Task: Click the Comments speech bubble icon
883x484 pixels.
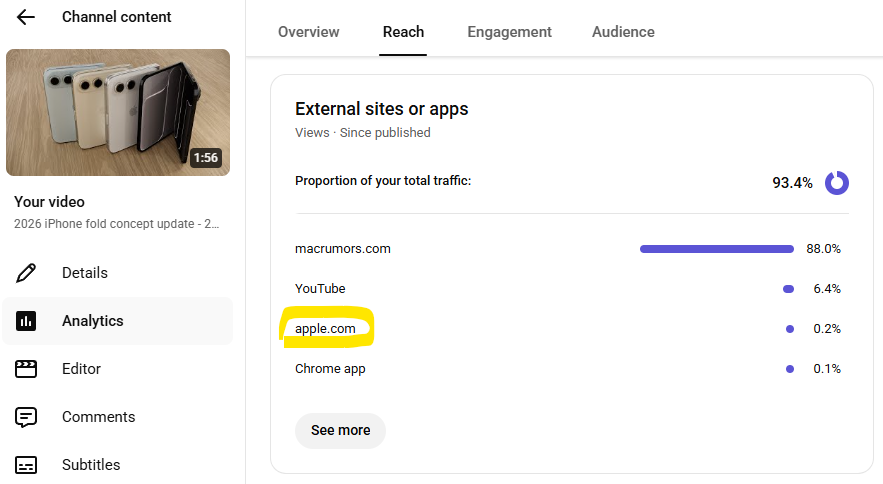Action: click(x=27, y=417)
